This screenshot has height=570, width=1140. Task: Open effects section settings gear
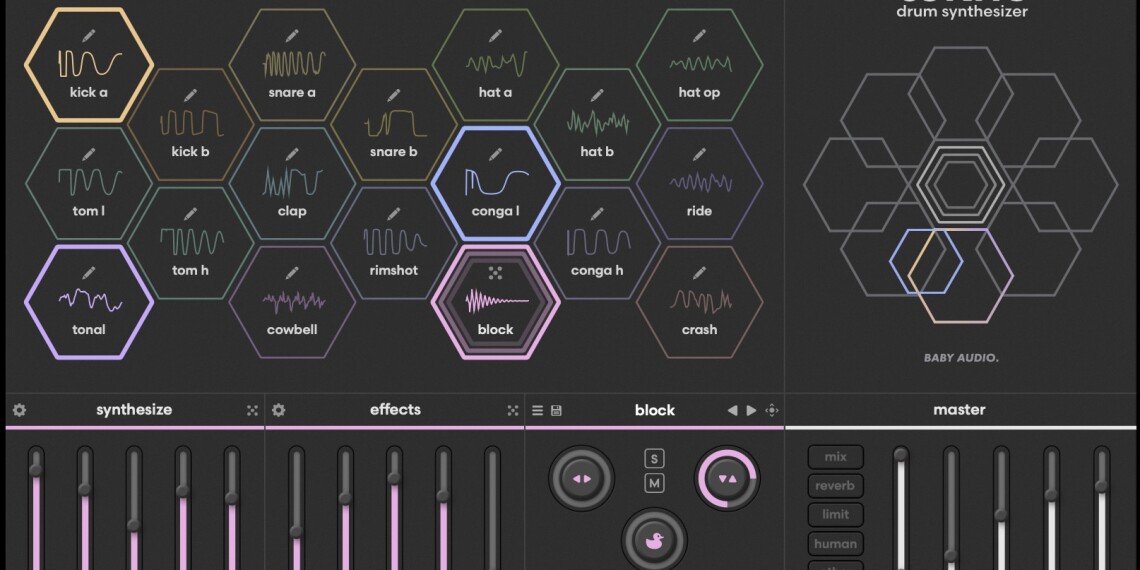(279, 410)
